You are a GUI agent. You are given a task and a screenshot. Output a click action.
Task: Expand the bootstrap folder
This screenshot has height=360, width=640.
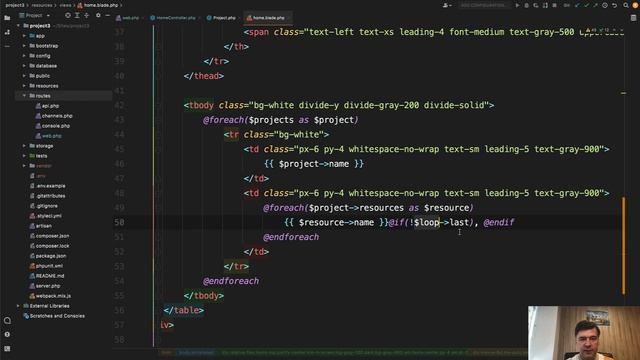pyautogui.click(x=24, y=46)
